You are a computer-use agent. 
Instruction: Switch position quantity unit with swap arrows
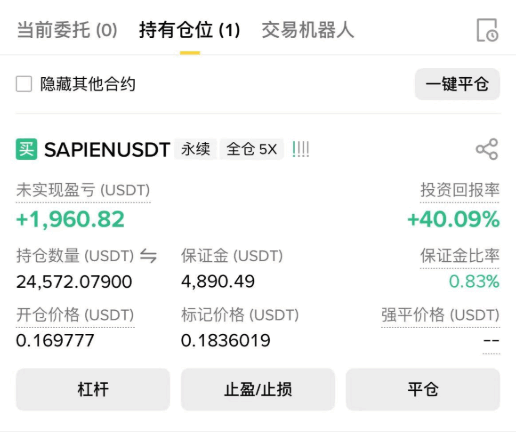click(148, 256)
